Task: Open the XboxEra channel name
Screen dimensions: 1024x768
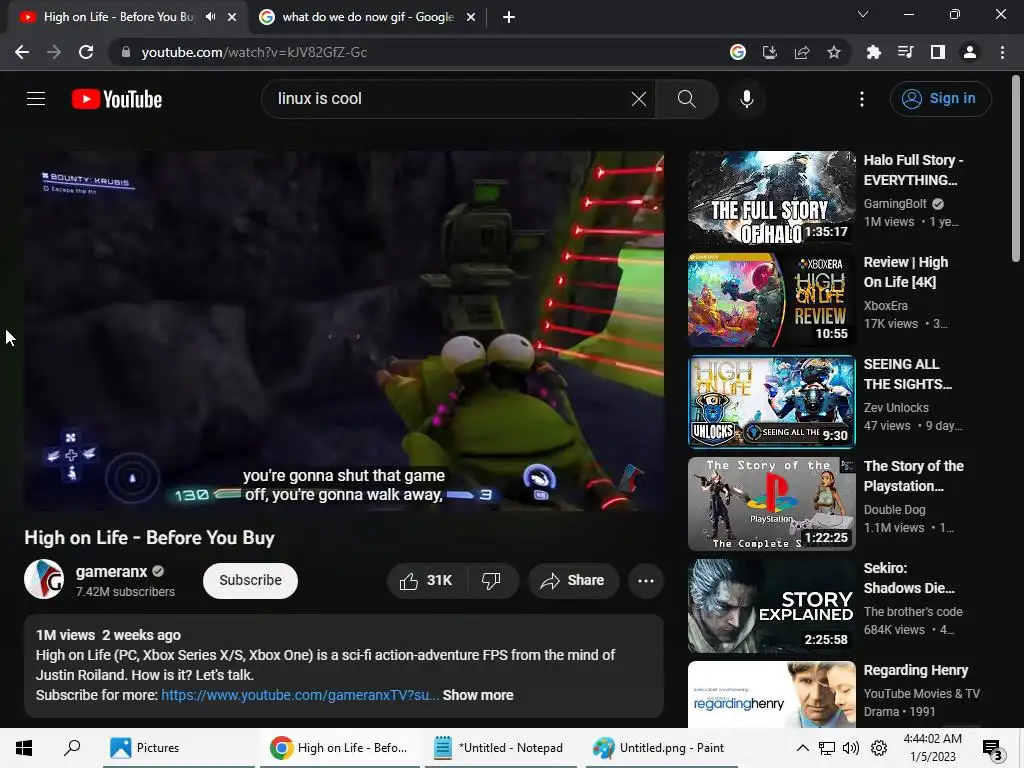Action: (x=886, y=306)
